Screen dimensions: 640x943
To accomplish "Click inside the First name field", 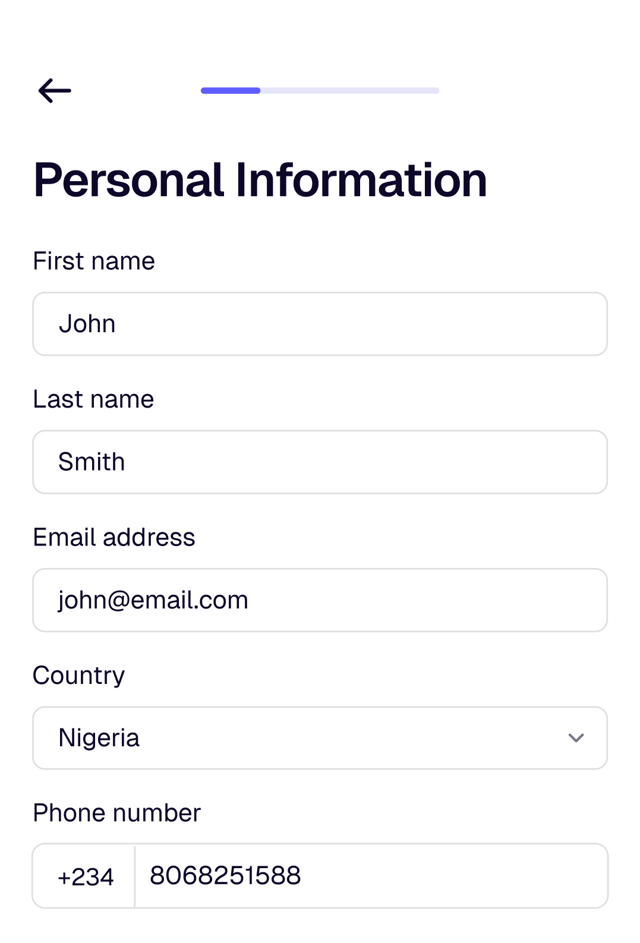I will coord(320,324).
